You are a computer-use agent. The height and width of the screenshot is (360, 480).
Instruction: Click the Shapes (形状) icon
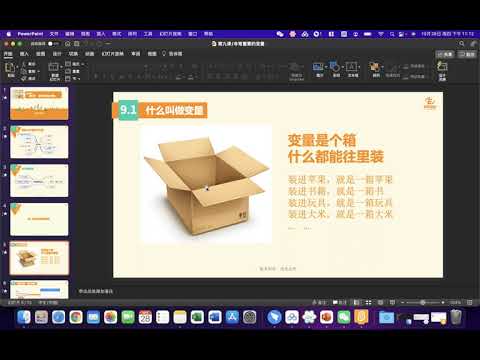click(335, 67)
